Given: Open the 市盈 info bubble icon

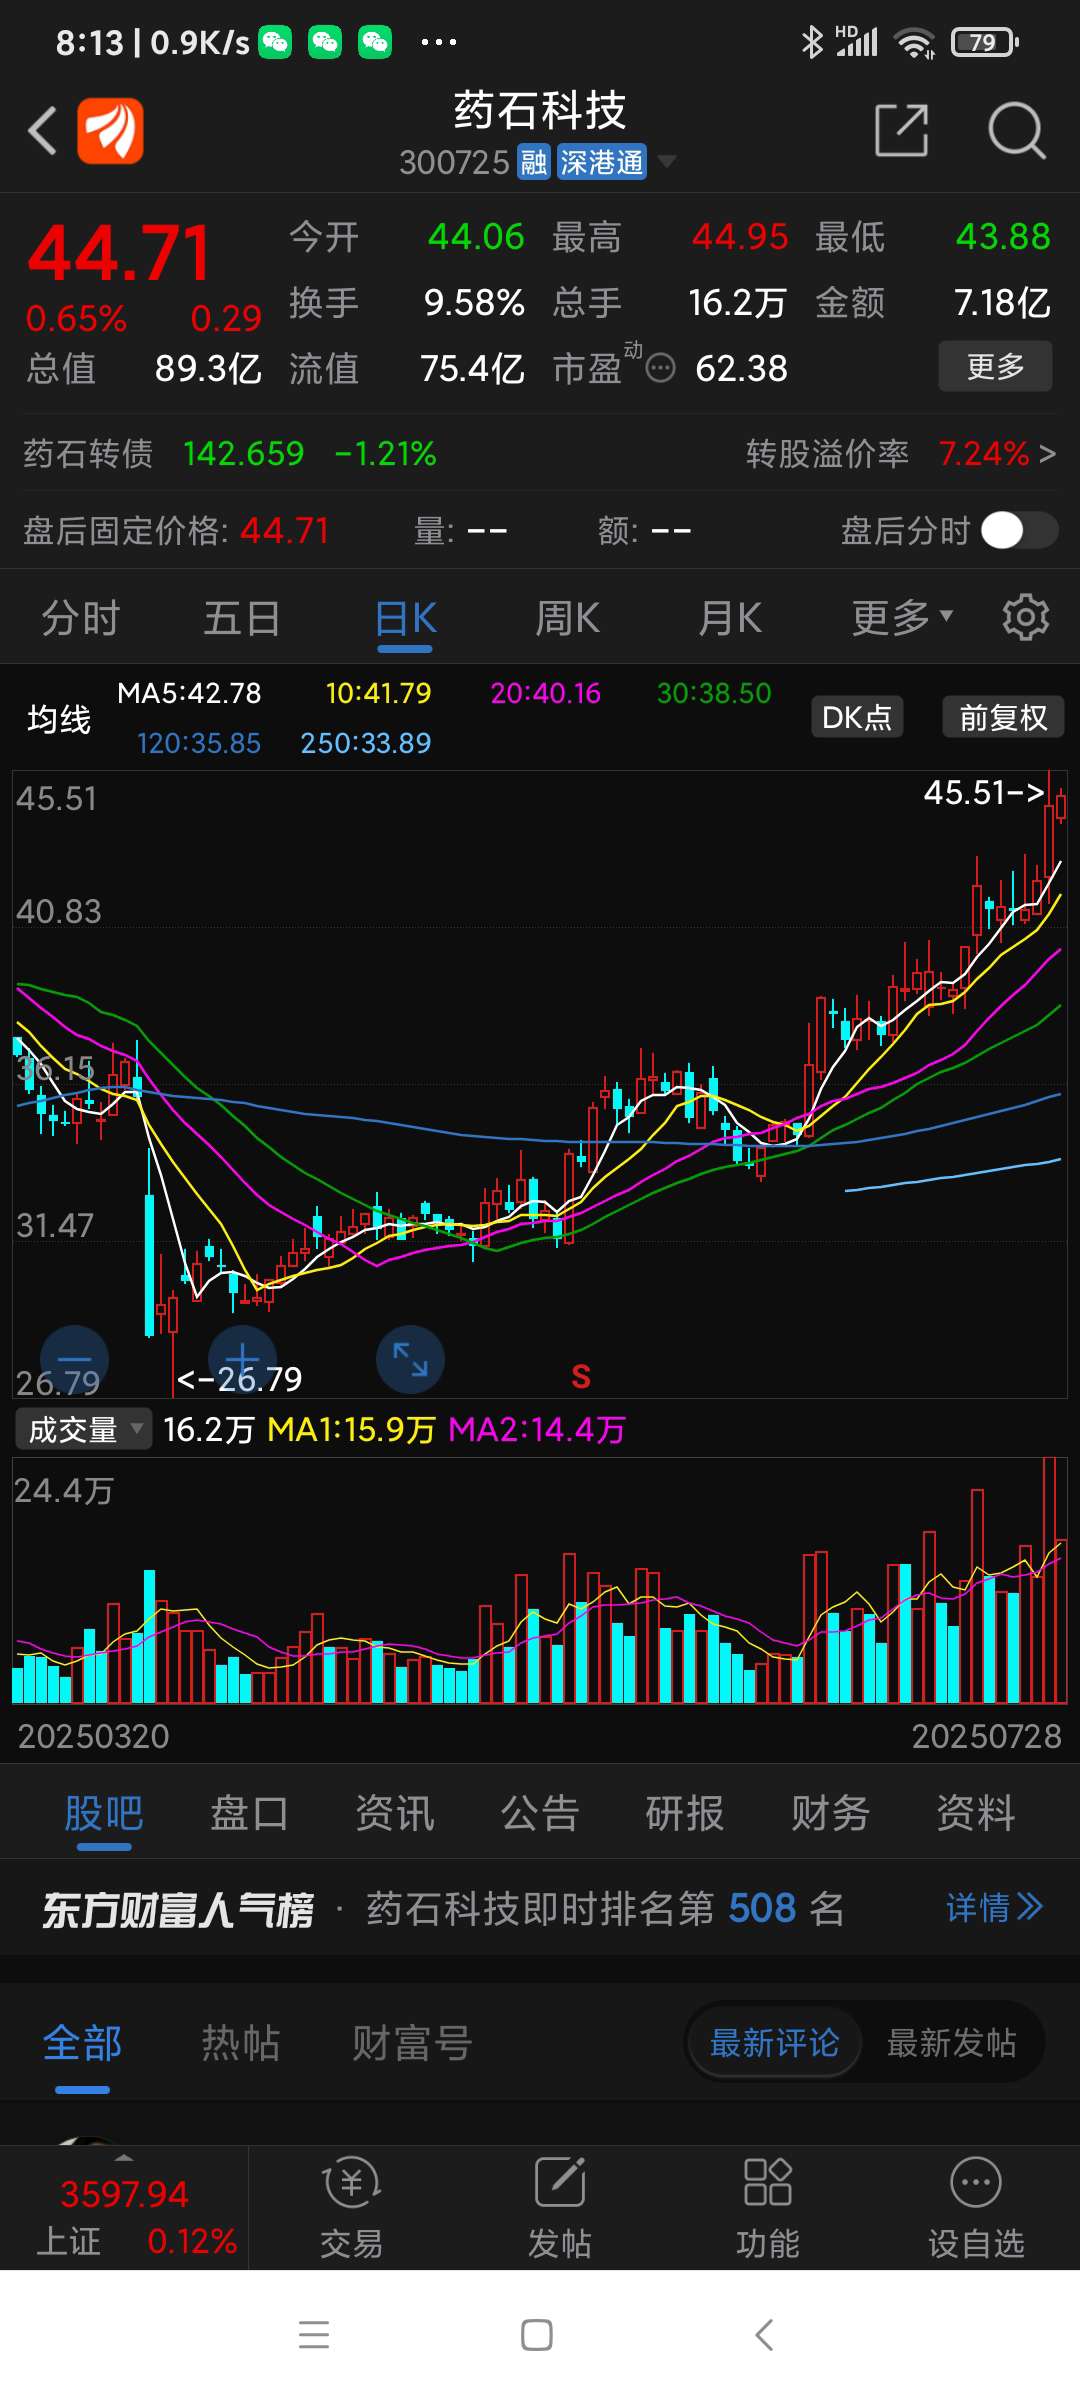Looking at the screenshot, I should click(660, 369).
